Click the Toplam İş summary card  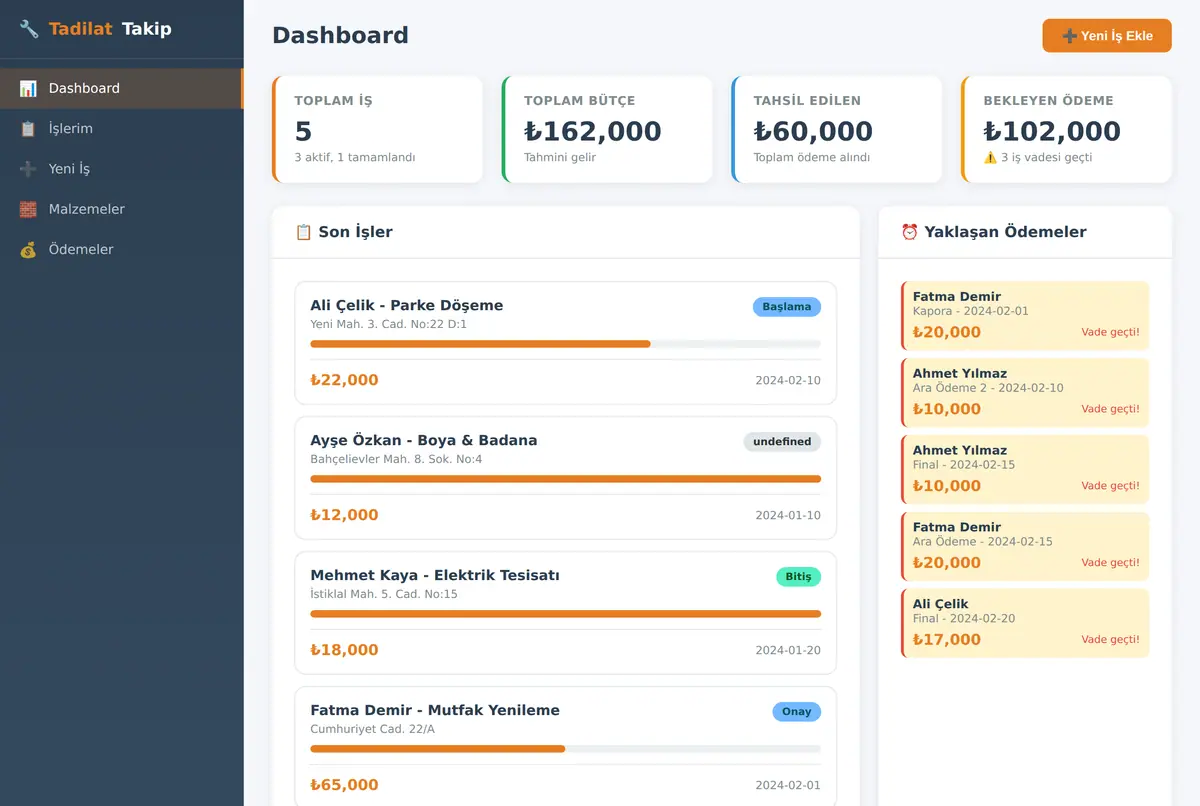click(x=378, y=130)
